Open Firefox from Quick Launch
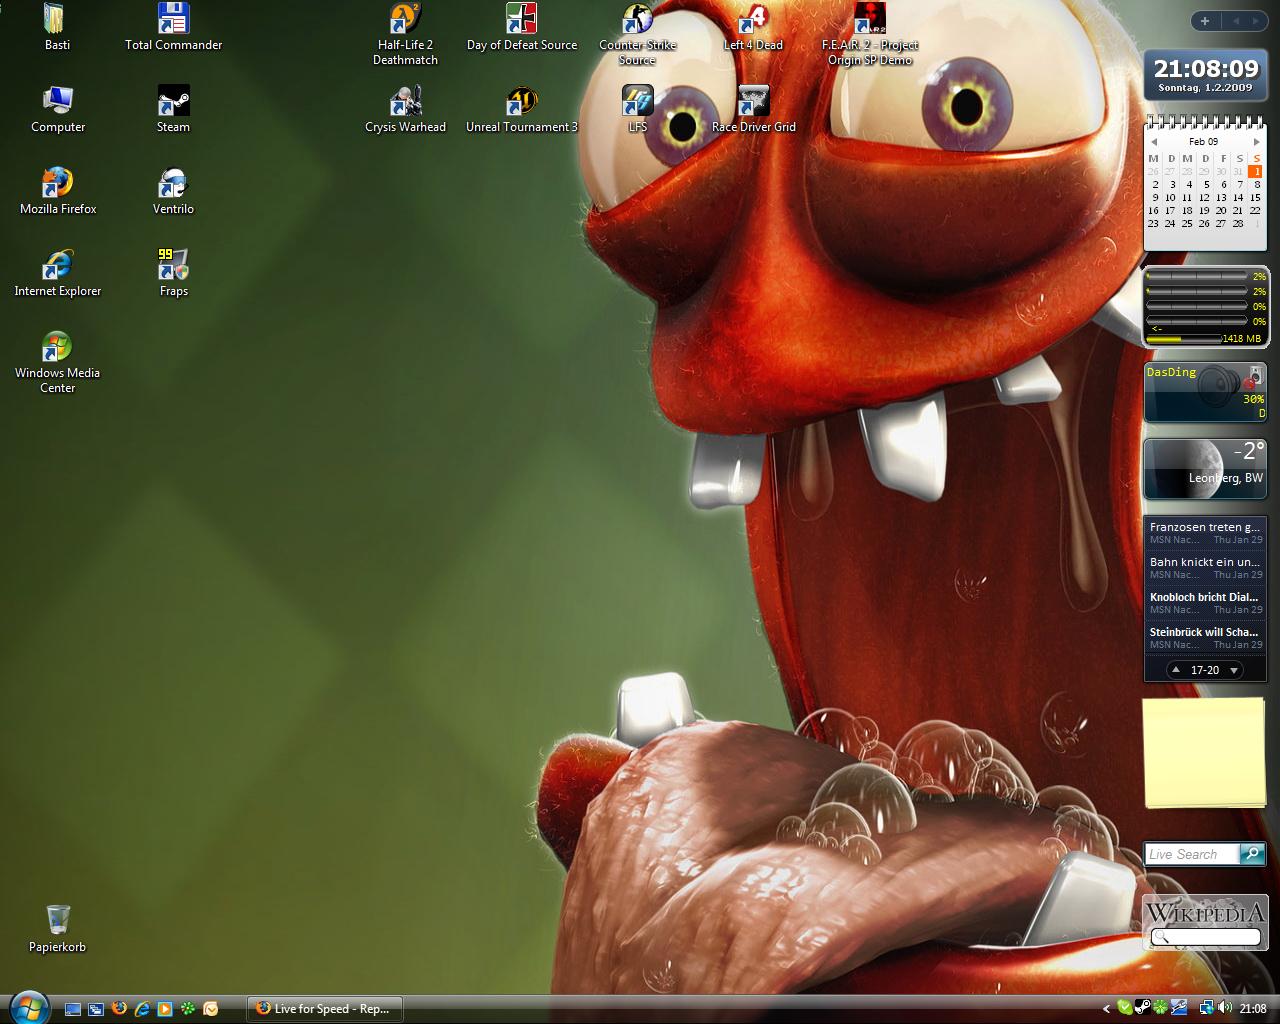The width and height of the screenshot is (1280, 1024). (119, 1009)
